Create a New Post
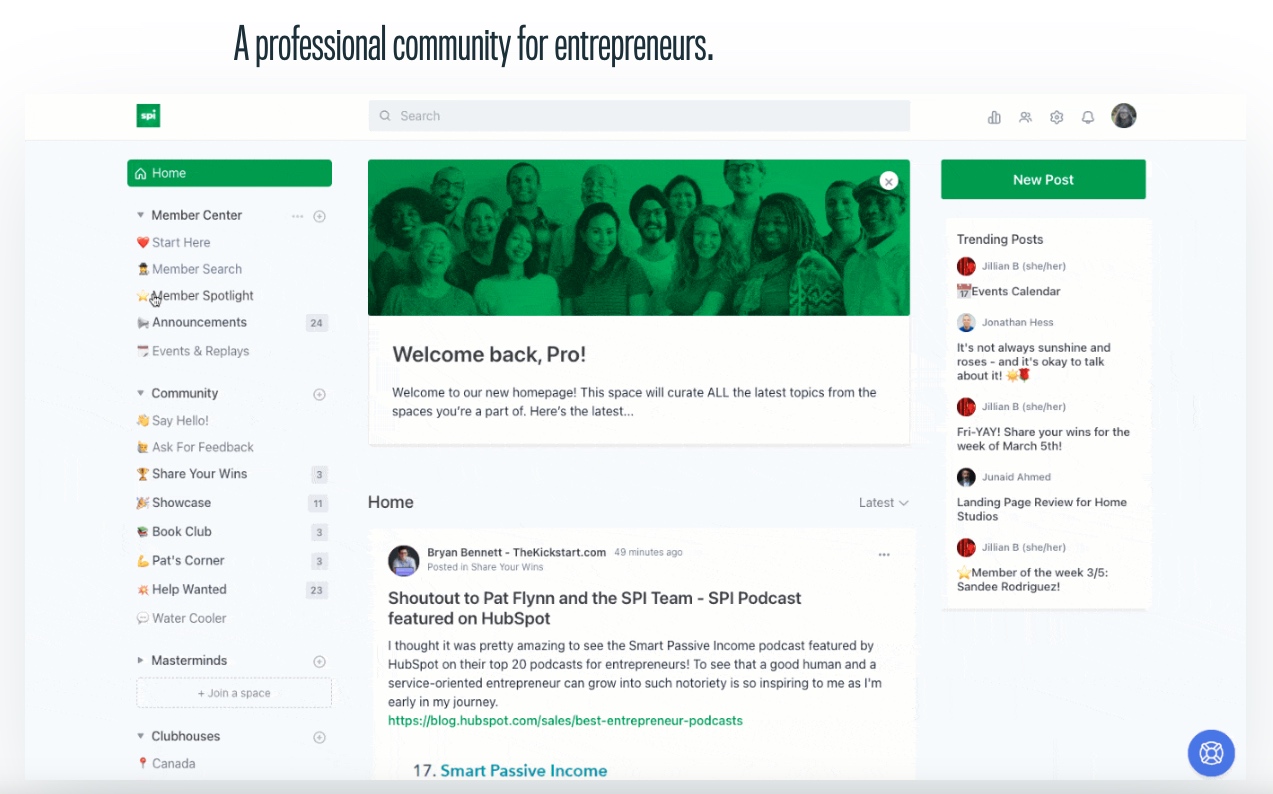The height and width of the screenshot is (794, 1273). click(x=1043, y=179)
